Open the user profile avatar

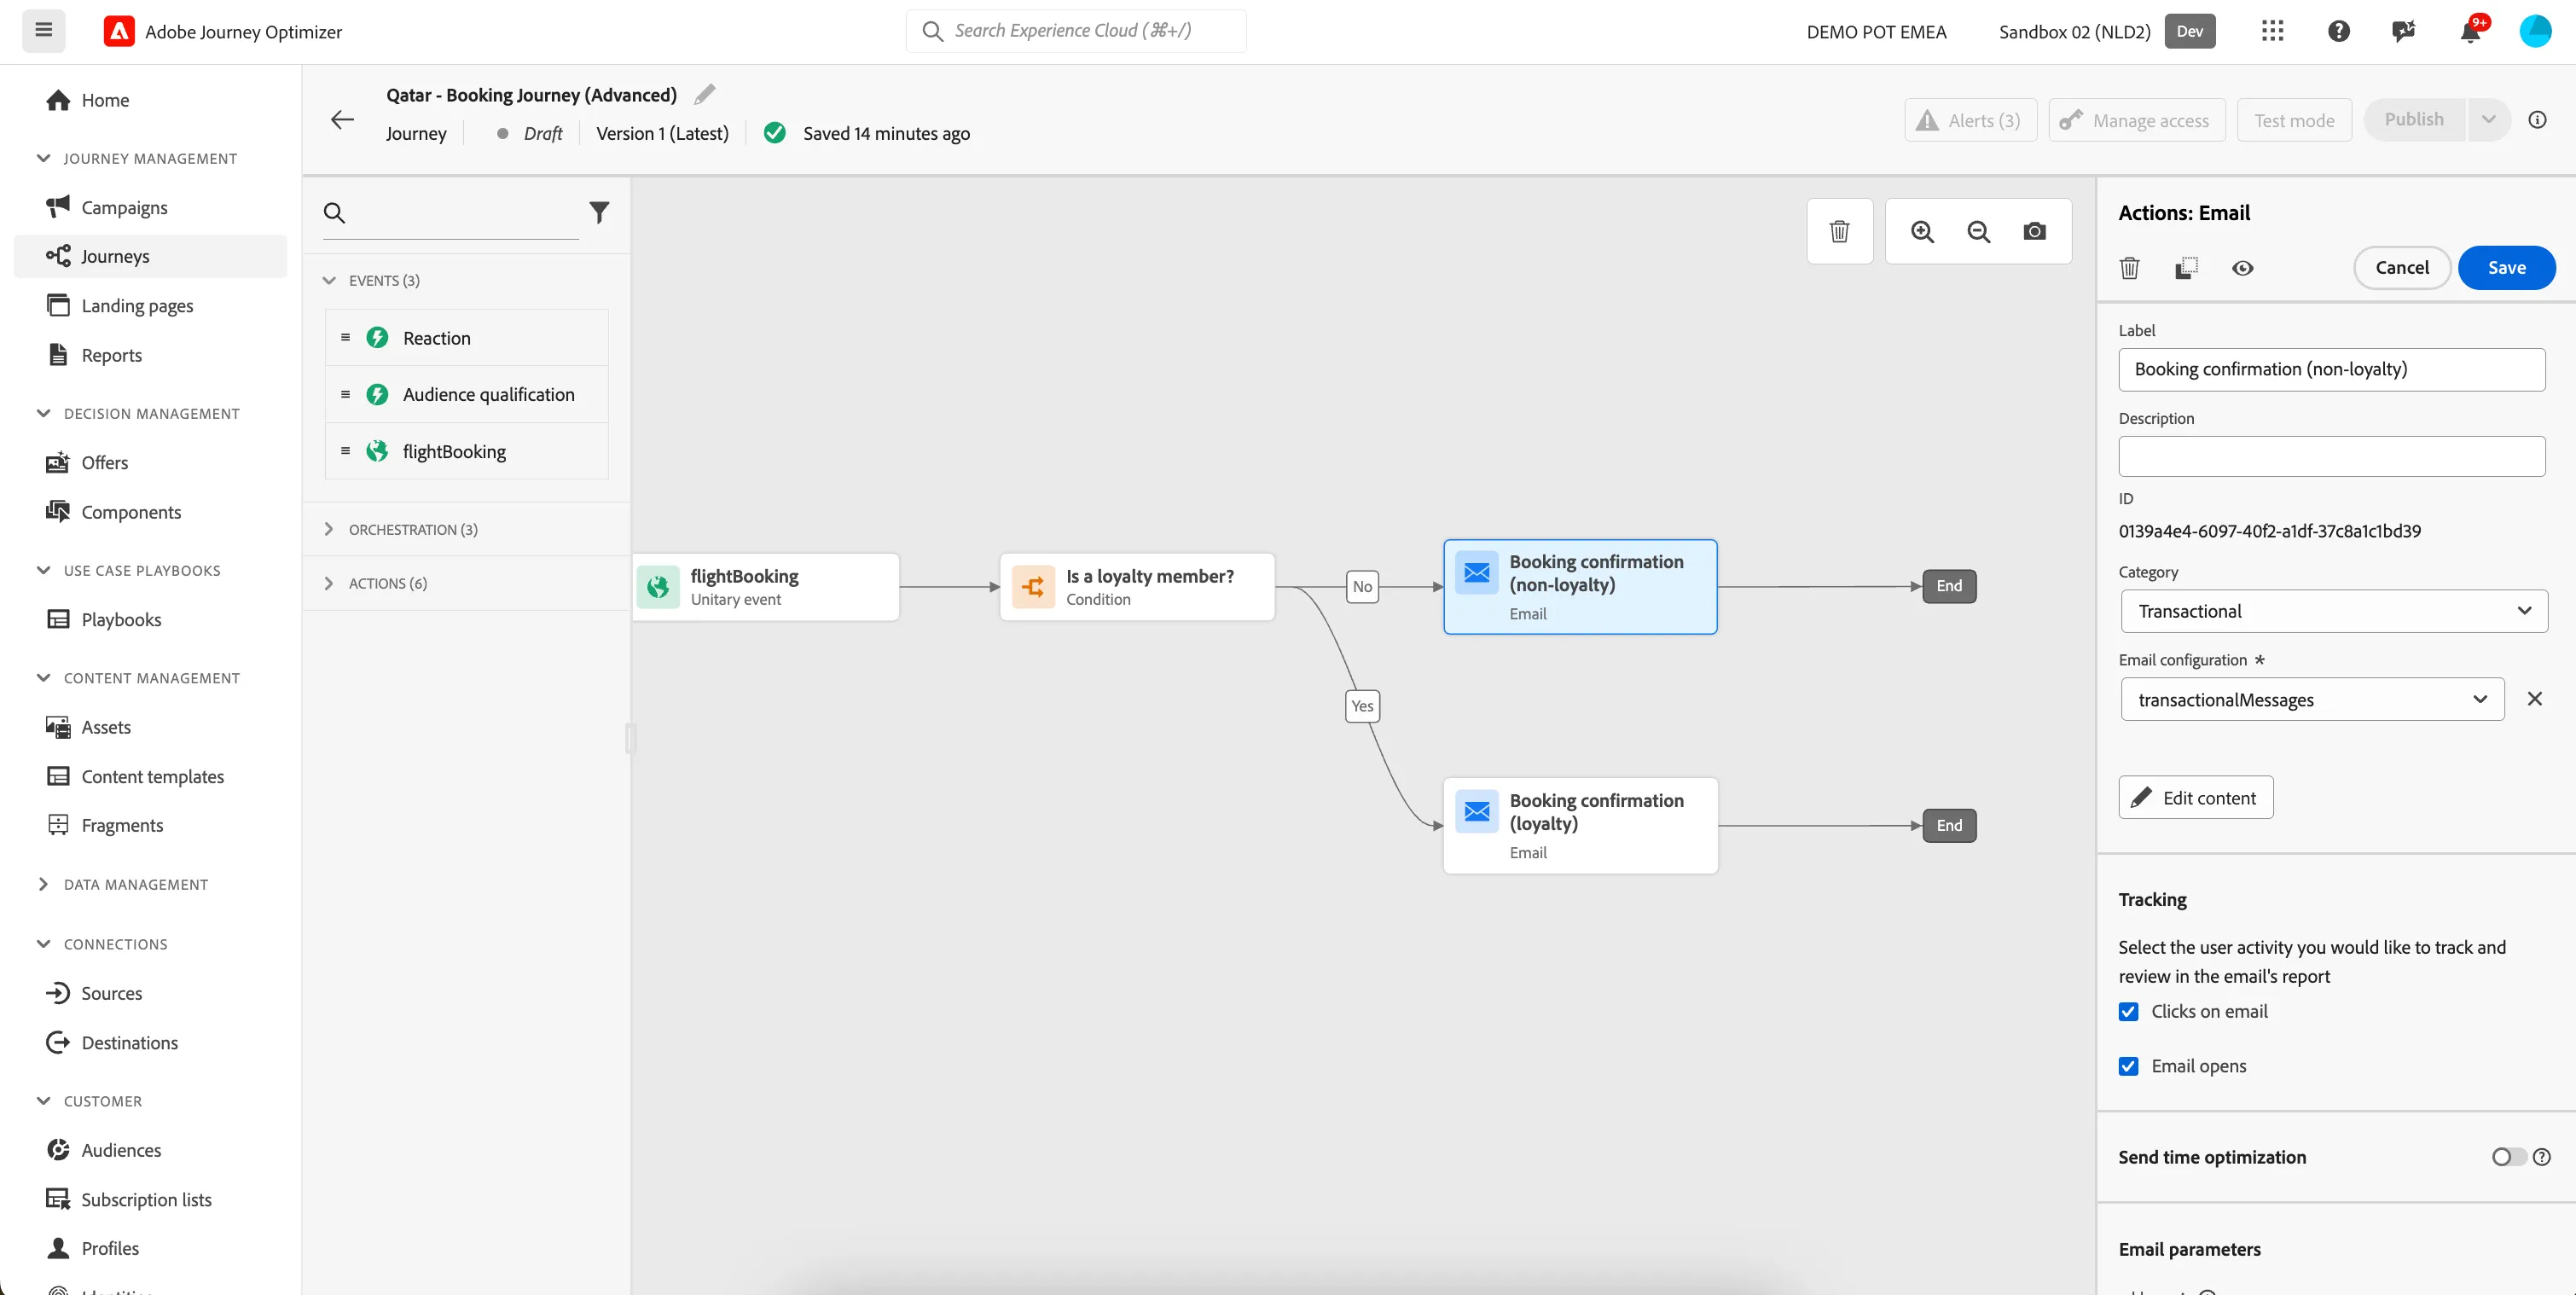coord(2535,31)
